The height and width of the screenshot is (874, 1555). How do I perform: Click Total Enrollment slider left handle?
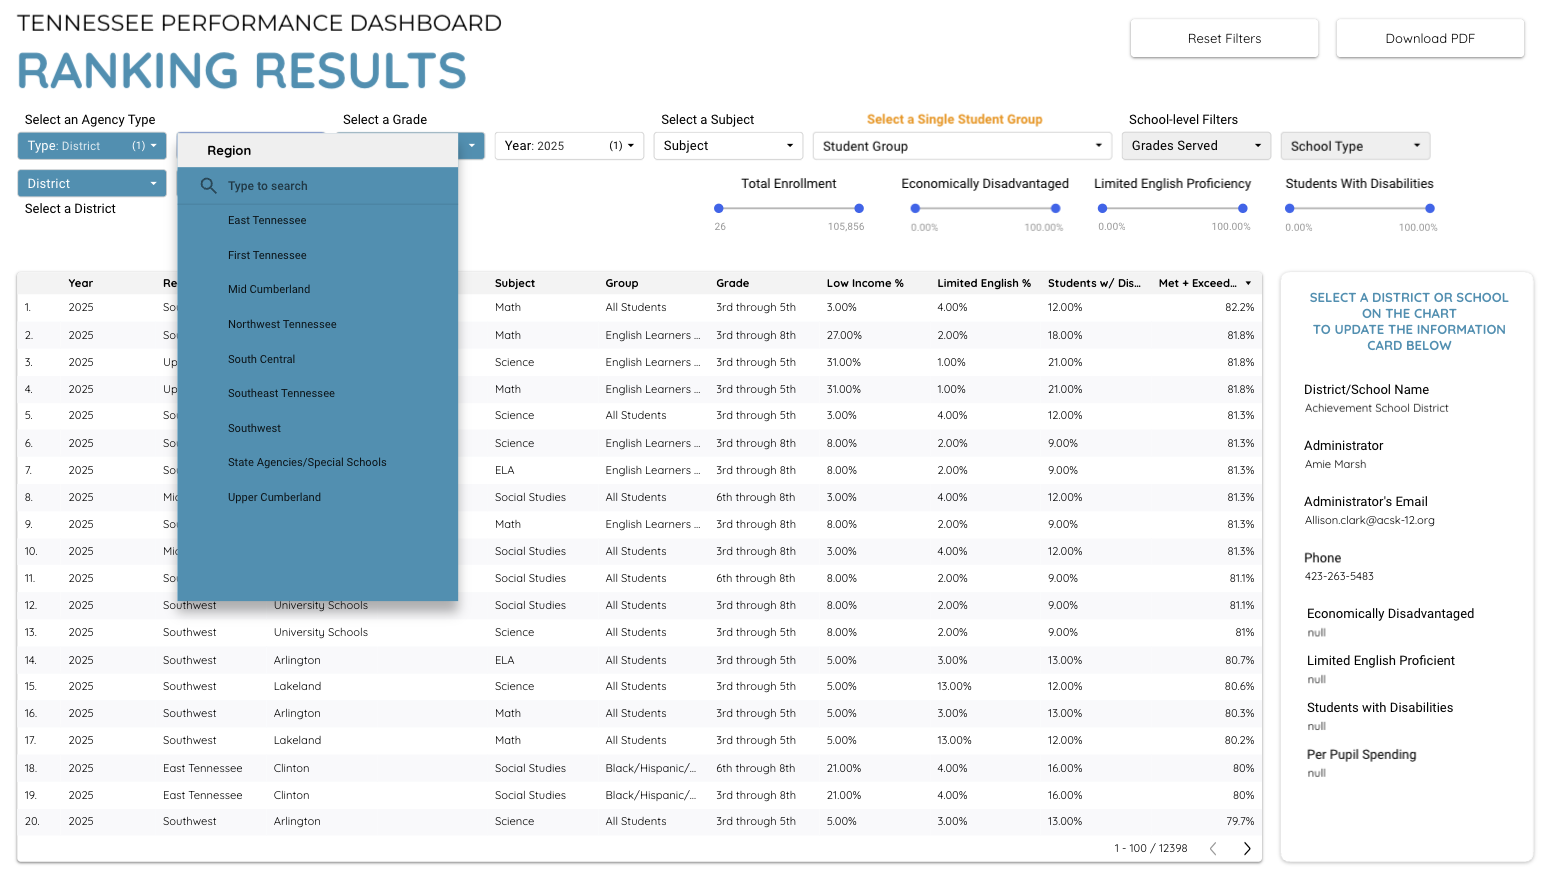pyautogui.click(x=719, y=208)
